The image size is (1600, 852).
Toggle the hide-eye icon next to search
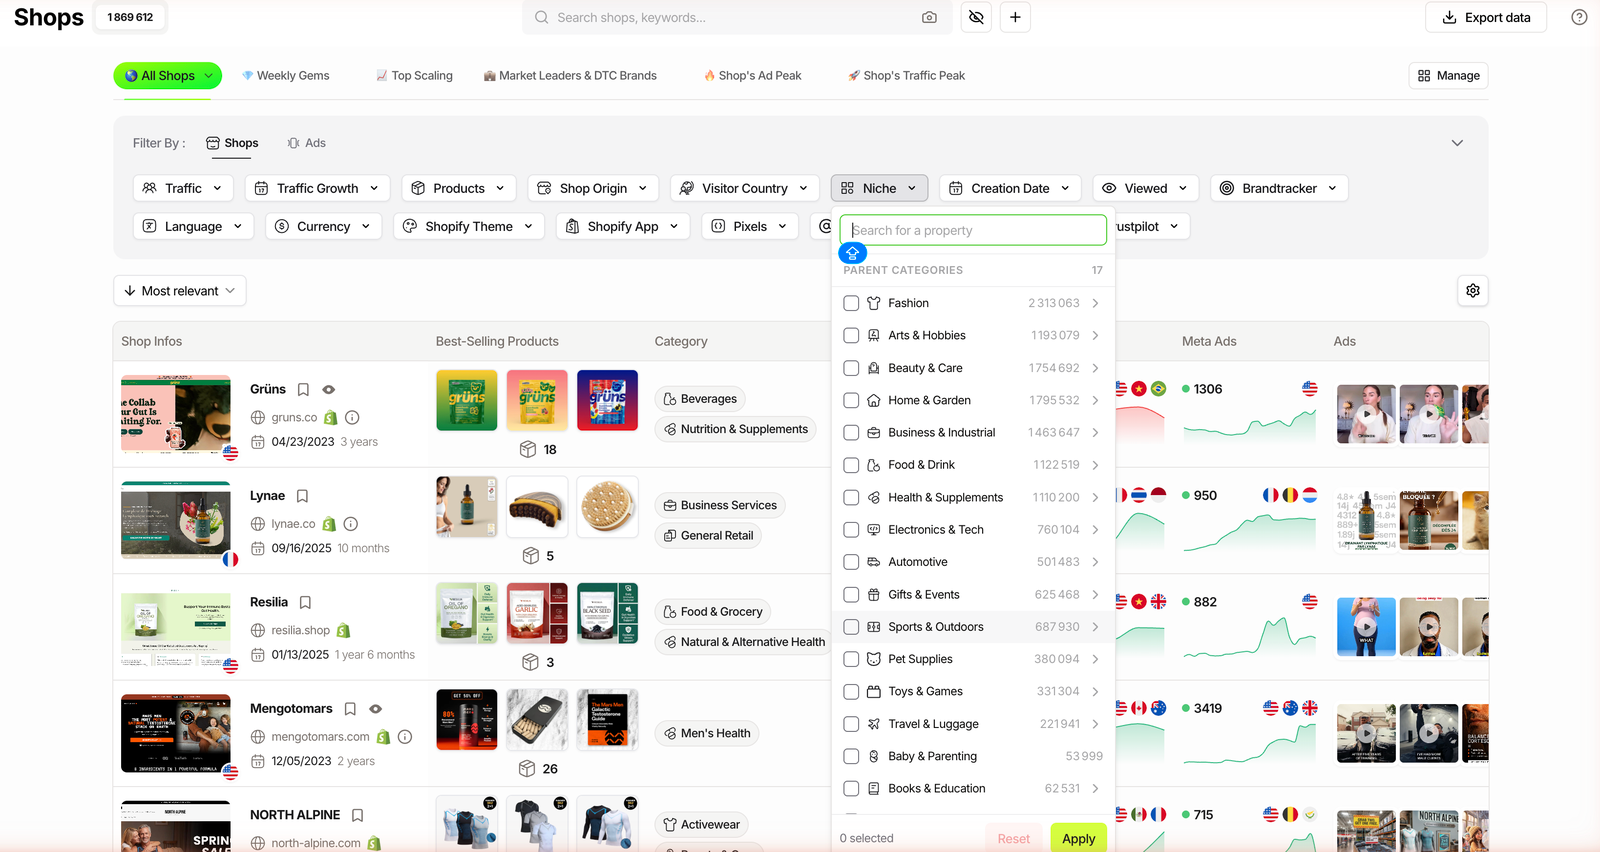coord(976,17)
